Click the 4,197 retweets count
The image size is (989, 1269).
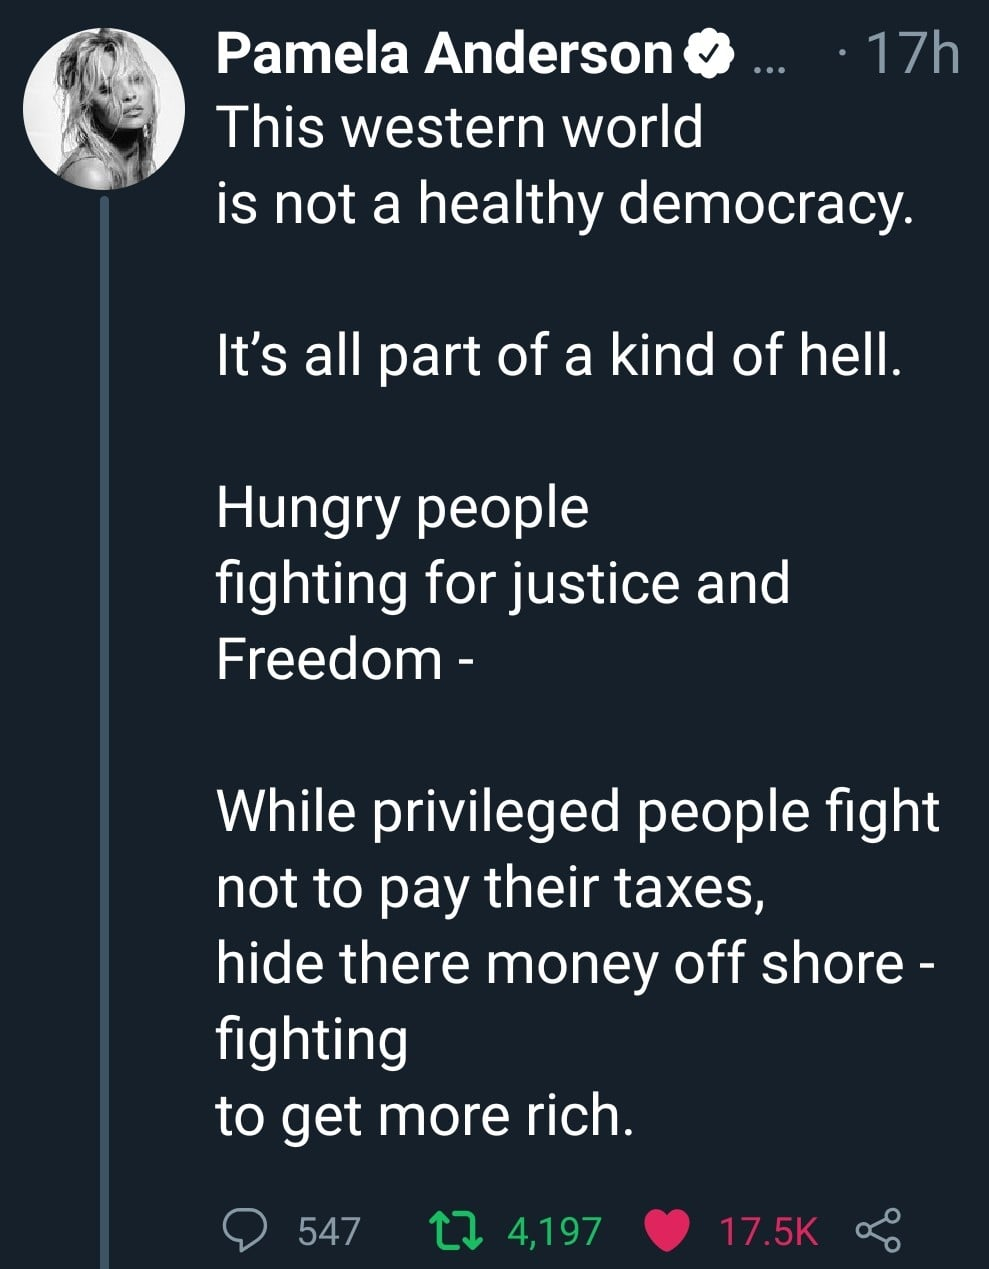pyautogui.click(x=554, y=1230)
